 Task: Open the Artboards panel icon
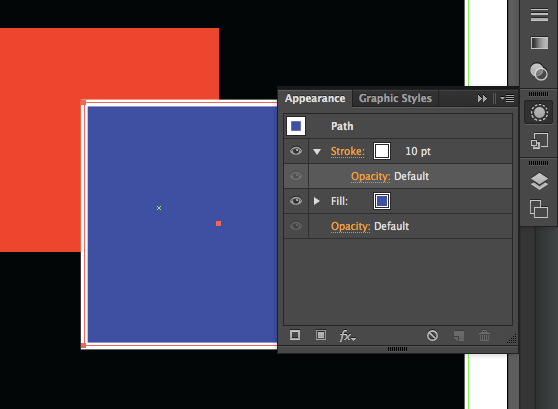pos(539,209)
